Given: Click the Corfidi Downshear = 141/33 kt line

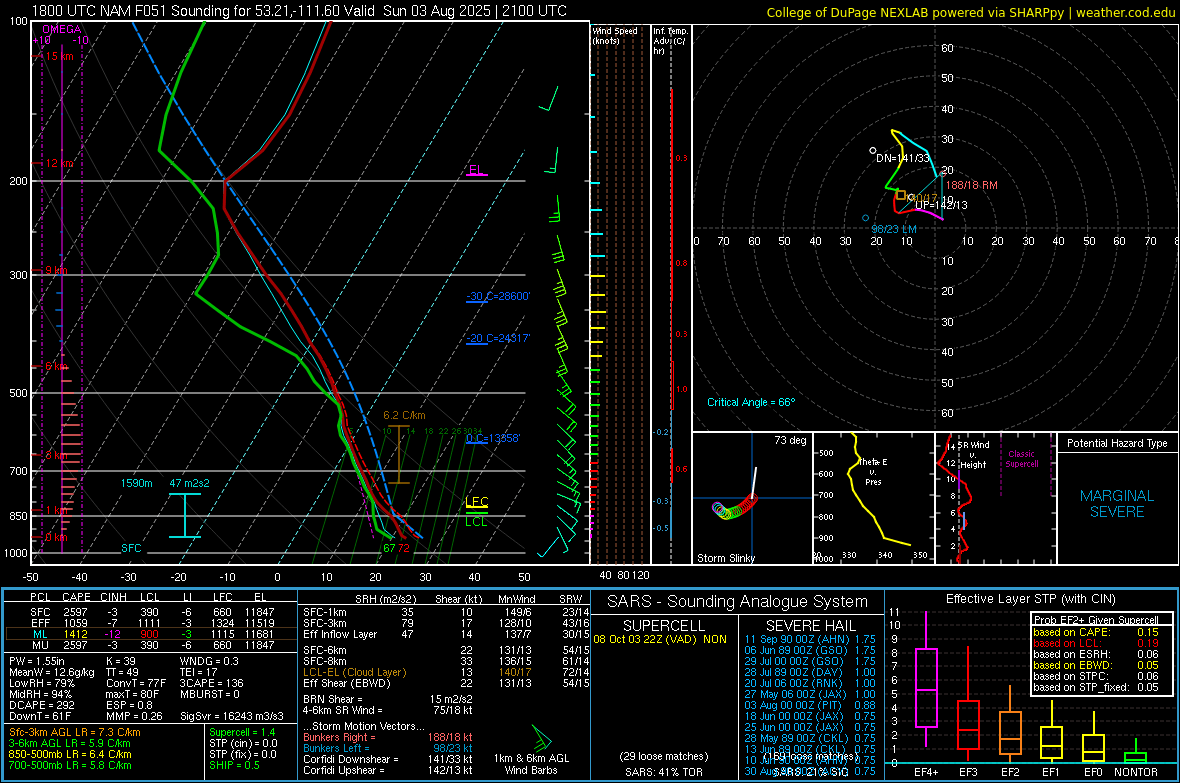Looking at the screenshot, I should [388, 759].
